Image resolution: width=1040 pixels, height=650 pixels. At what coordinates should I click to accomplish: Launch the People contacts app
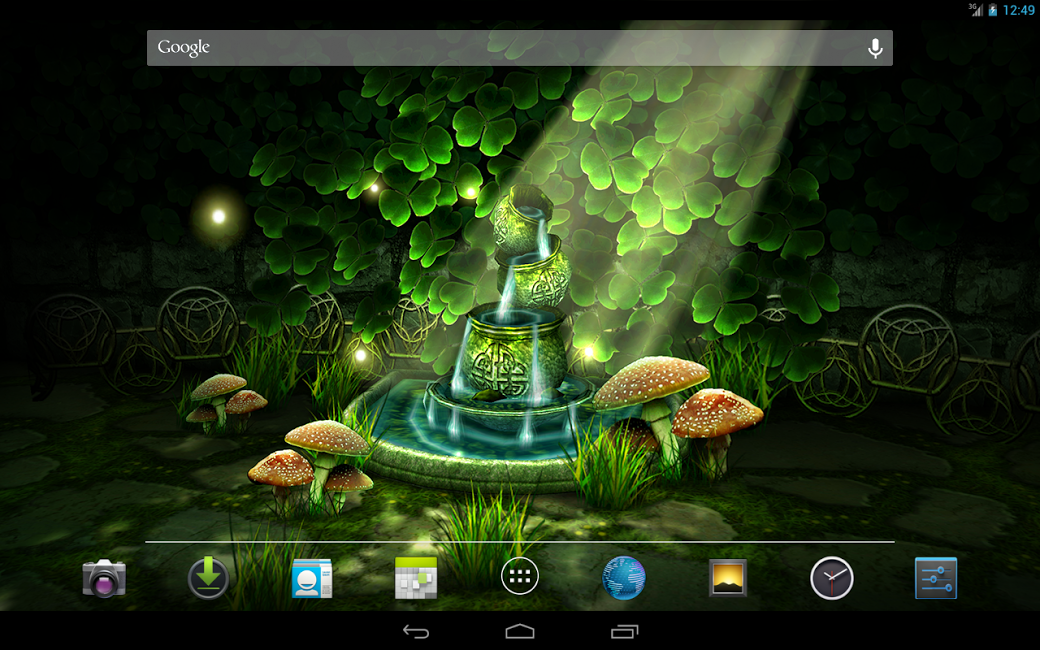(312, 578)
